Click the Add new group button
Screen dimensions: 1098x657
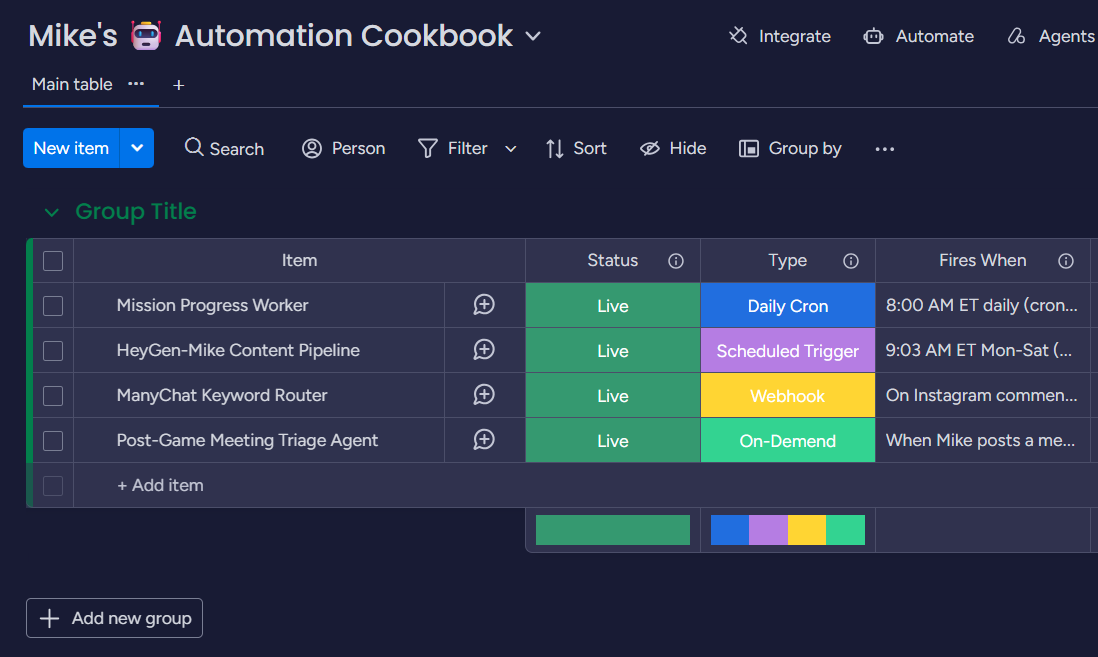pos(114,618)
